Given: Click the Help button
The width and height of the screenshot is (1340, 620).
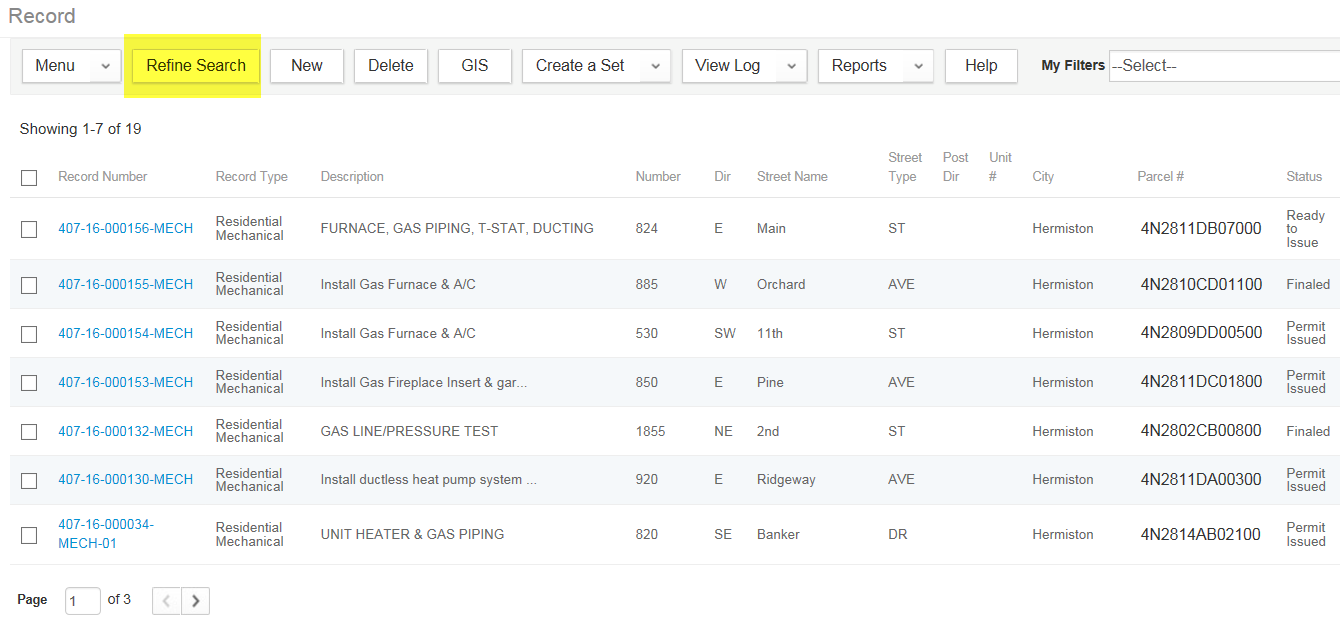Looking at the screenshot, I should pyautogui.click(x=981, y=66).
